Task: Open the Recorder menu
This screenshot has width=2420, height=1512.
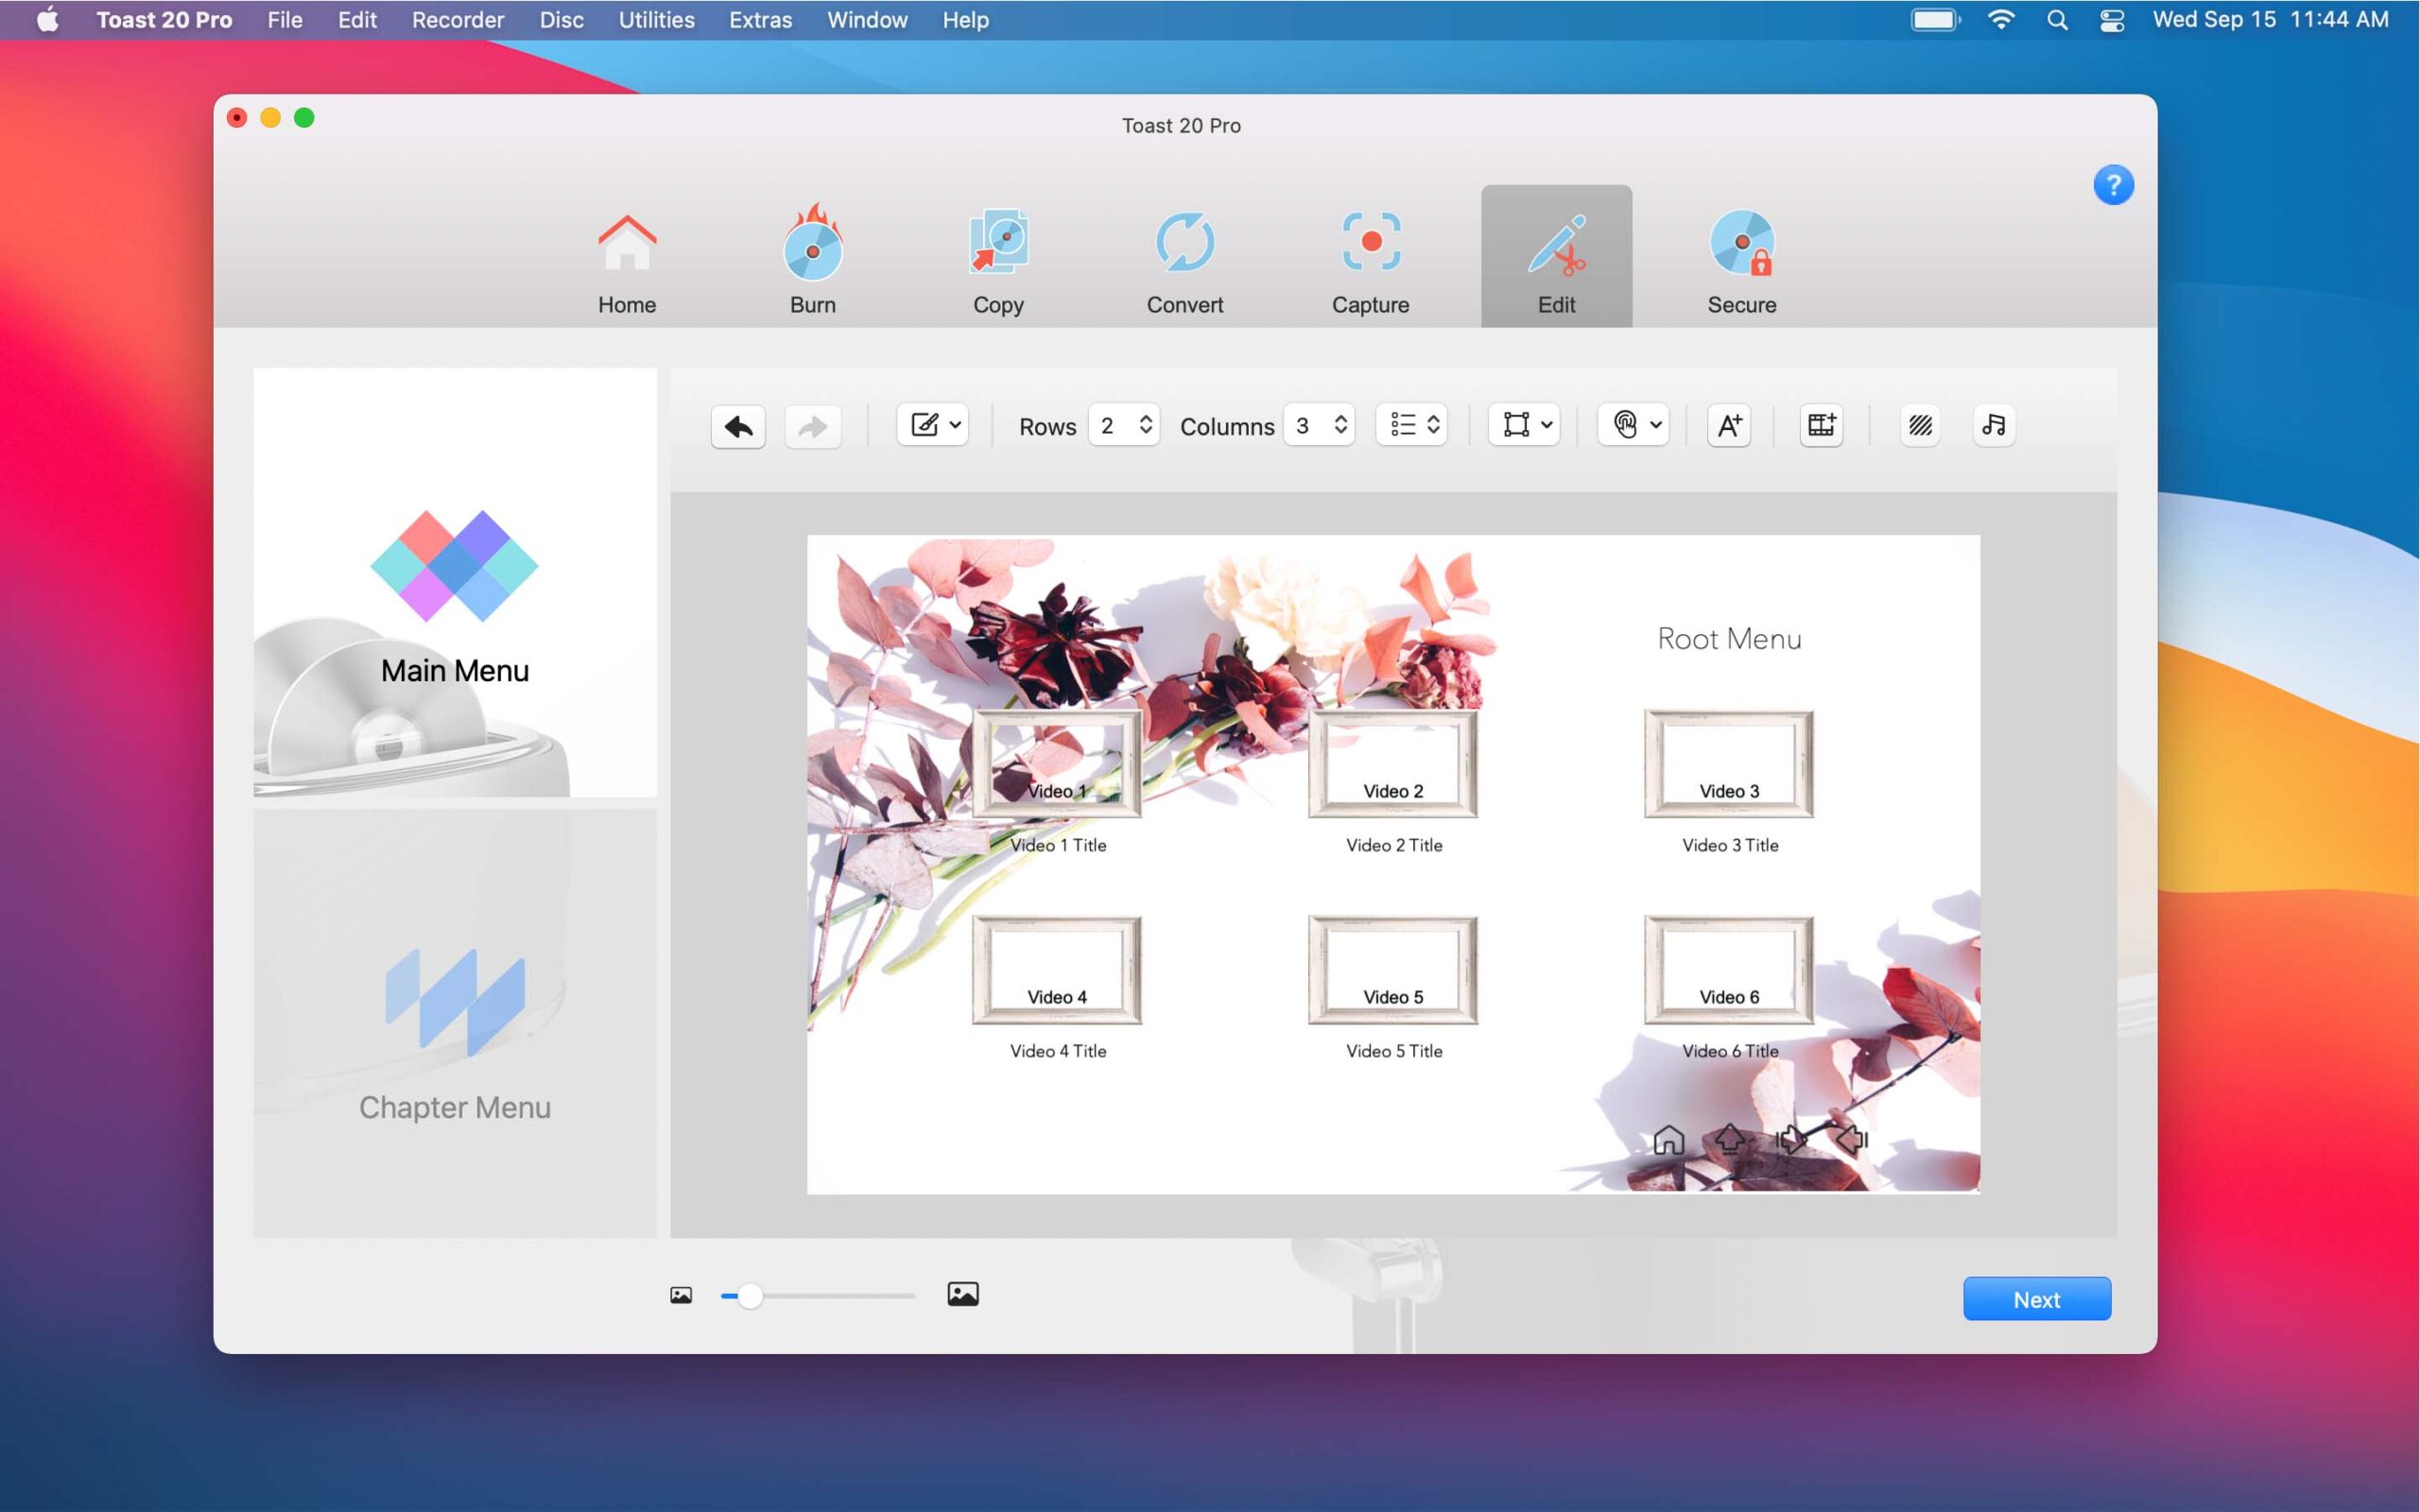Action: pos(457,20)
